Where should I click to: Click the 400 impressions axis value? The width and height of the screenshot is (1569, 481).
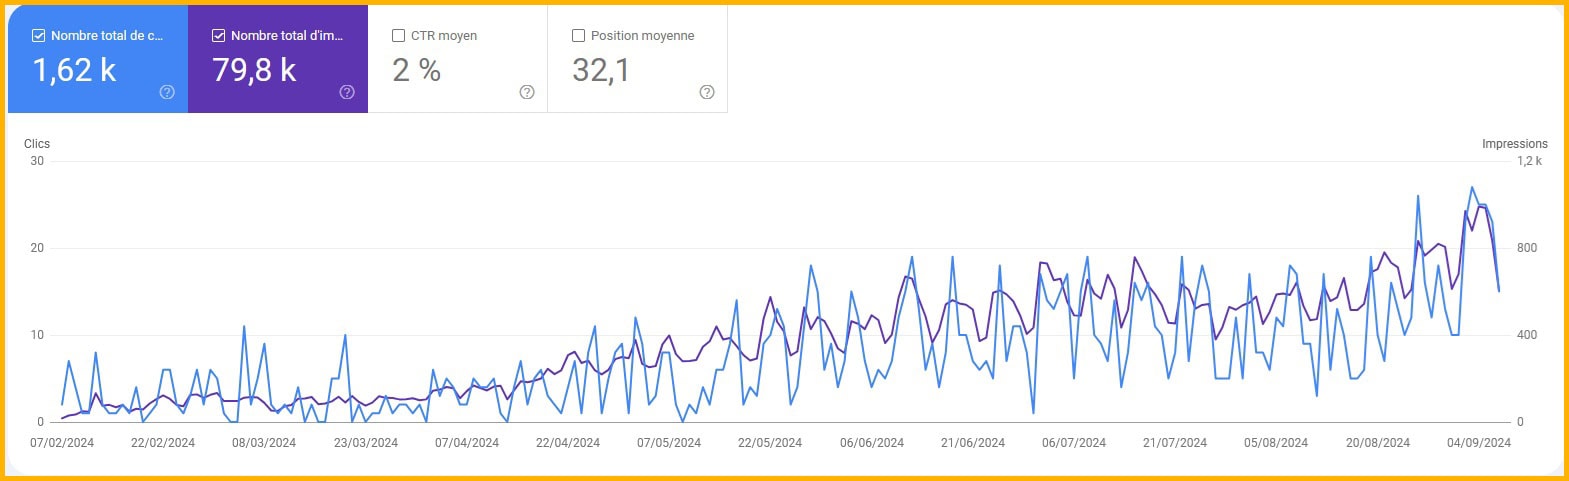pos(1527,335)
